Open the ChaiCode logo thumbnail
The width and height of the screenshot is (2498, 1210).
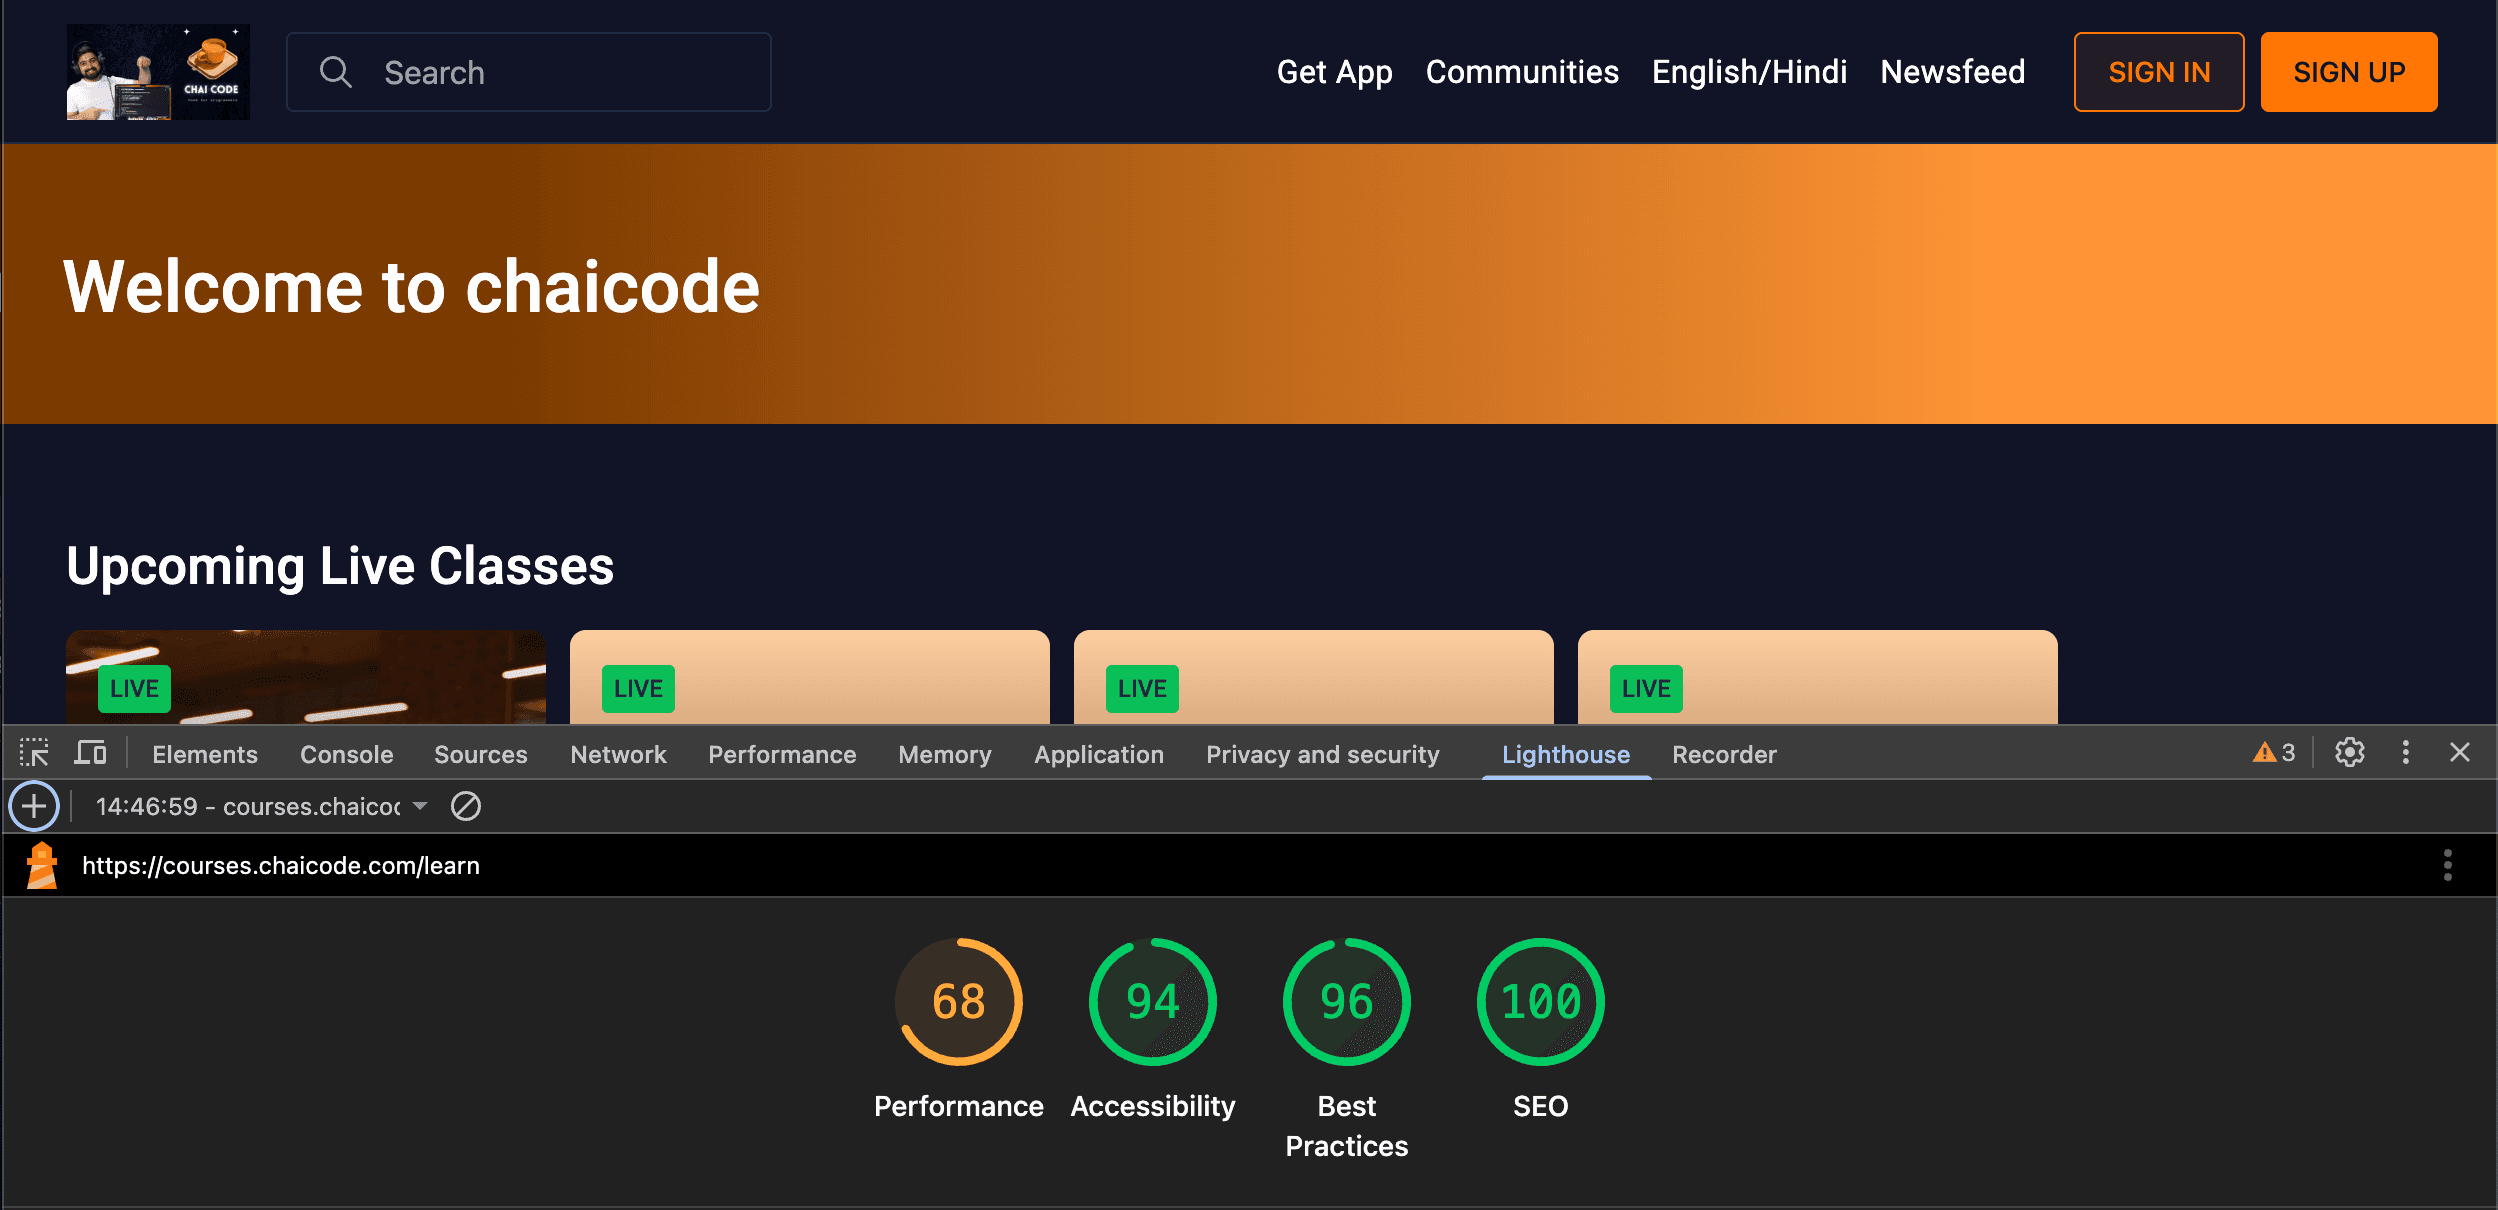(158, 71)
